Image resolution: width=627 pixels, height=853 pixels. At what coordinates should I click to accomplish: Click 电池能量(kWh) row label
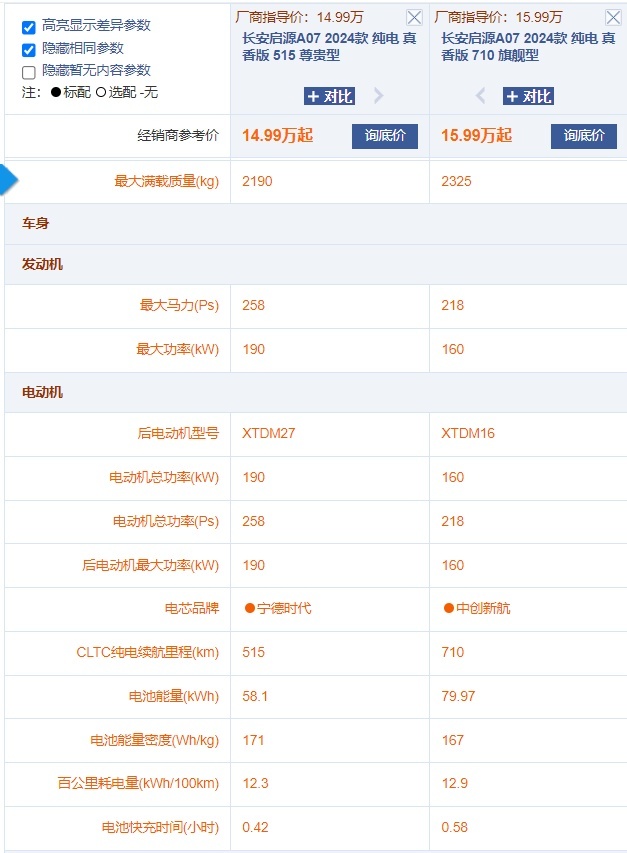[174, 696]
